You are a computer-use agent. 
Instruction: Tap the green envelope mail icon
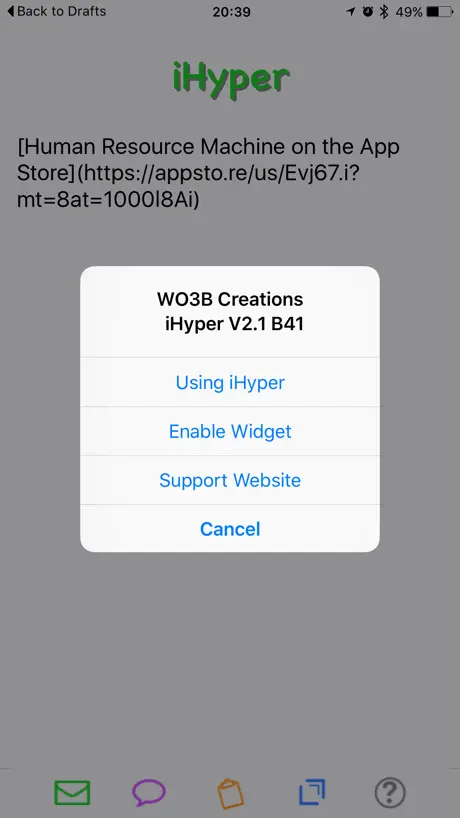coord(72,792)
